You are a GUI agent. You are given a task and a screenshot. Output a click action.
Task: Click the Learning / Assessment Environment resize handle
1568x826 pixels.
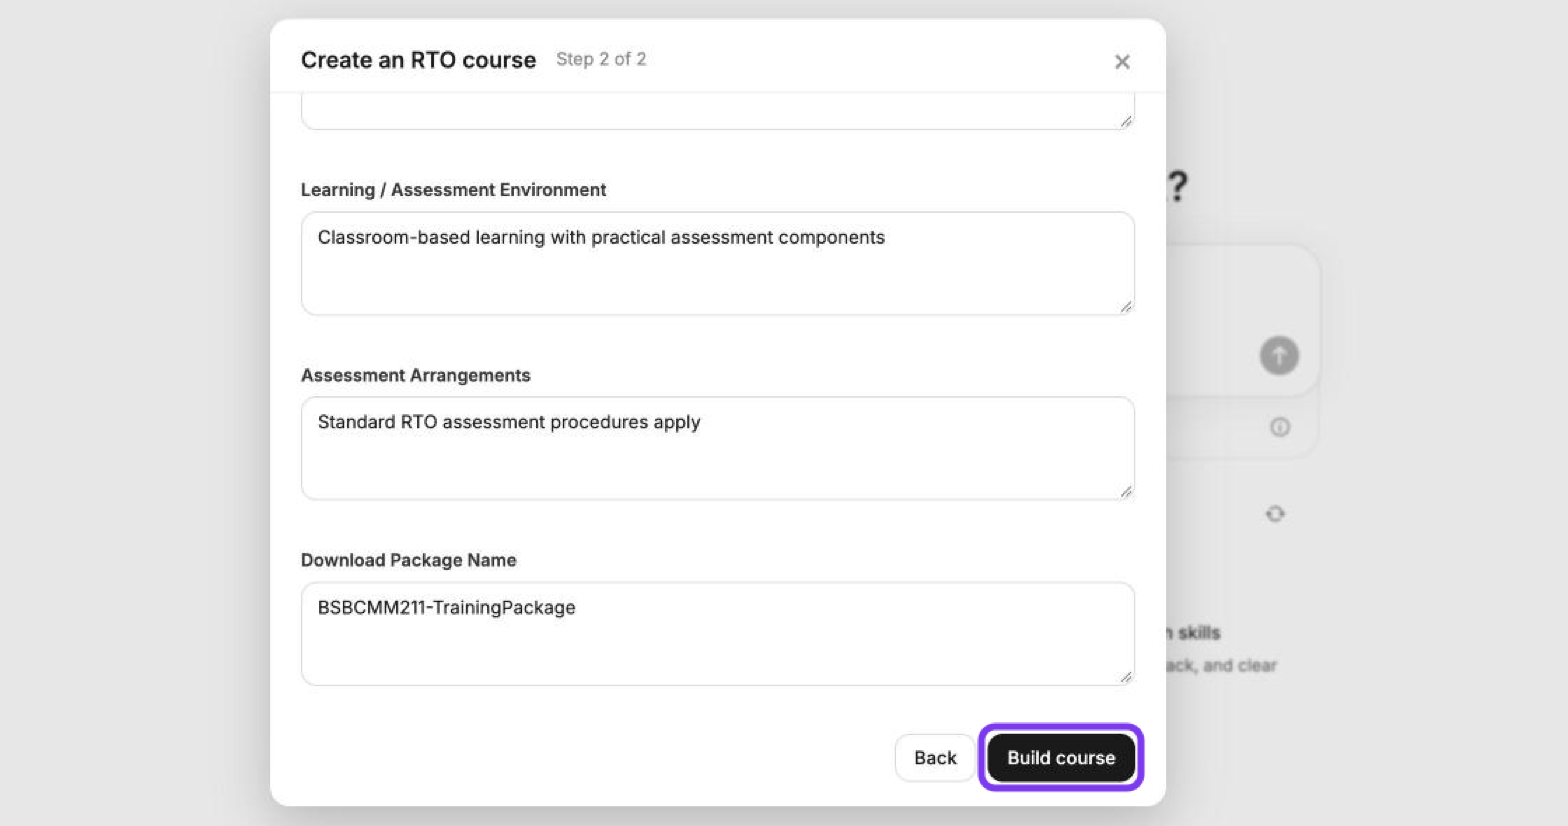click(x=1126, y=307)
